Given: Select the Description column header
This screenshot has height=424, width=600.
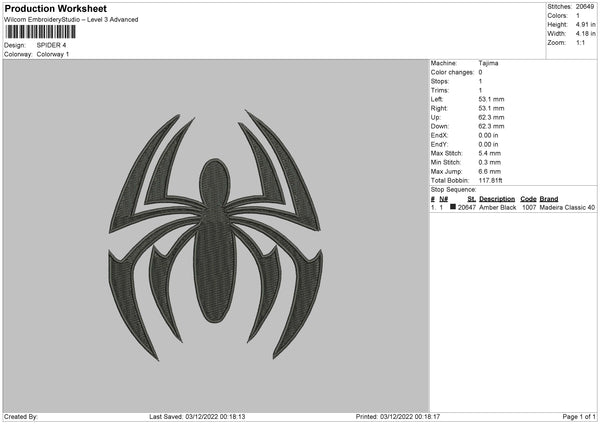Looking at the screenshot, I should 497,199.
